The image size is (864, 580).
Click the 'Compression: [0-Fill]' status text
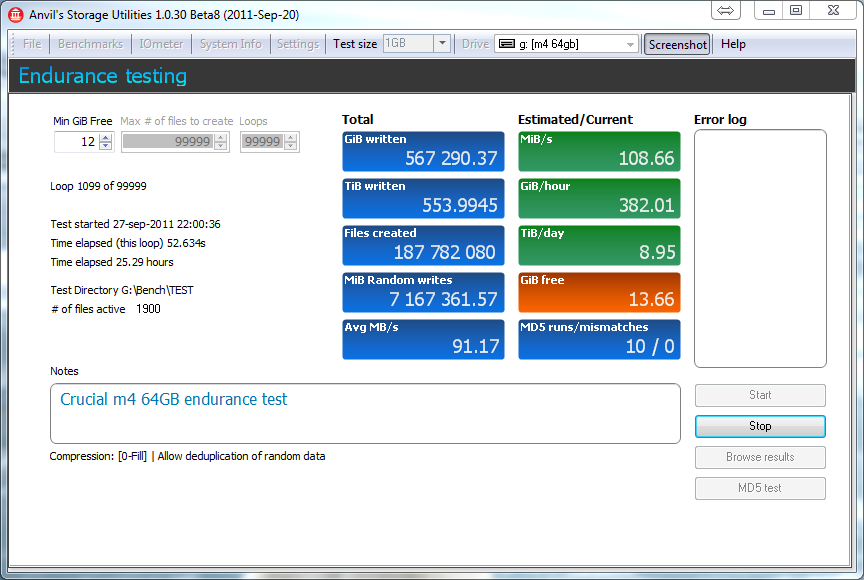[98, 456]
